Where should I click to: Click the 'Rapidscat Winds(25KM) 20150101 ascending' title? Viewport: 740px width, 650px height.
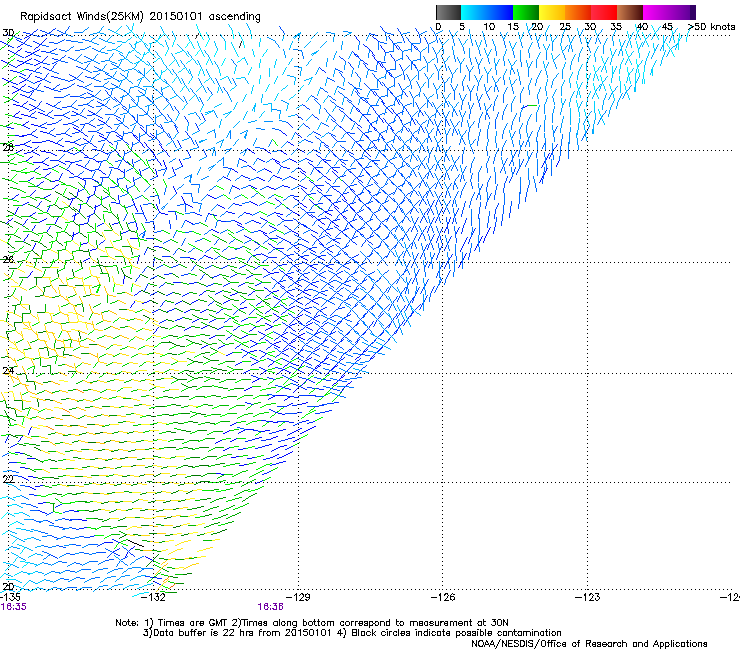pyautogui.click(x=140, y=17)
